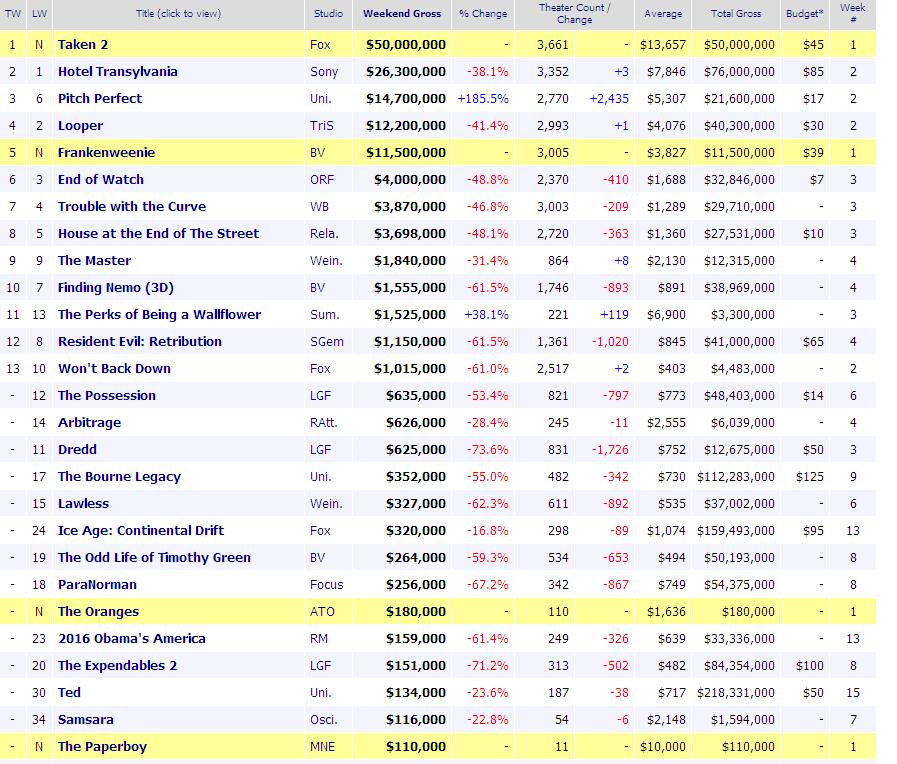Click the $13,657 average value
The image size is (897, 764).
(663, 45)
